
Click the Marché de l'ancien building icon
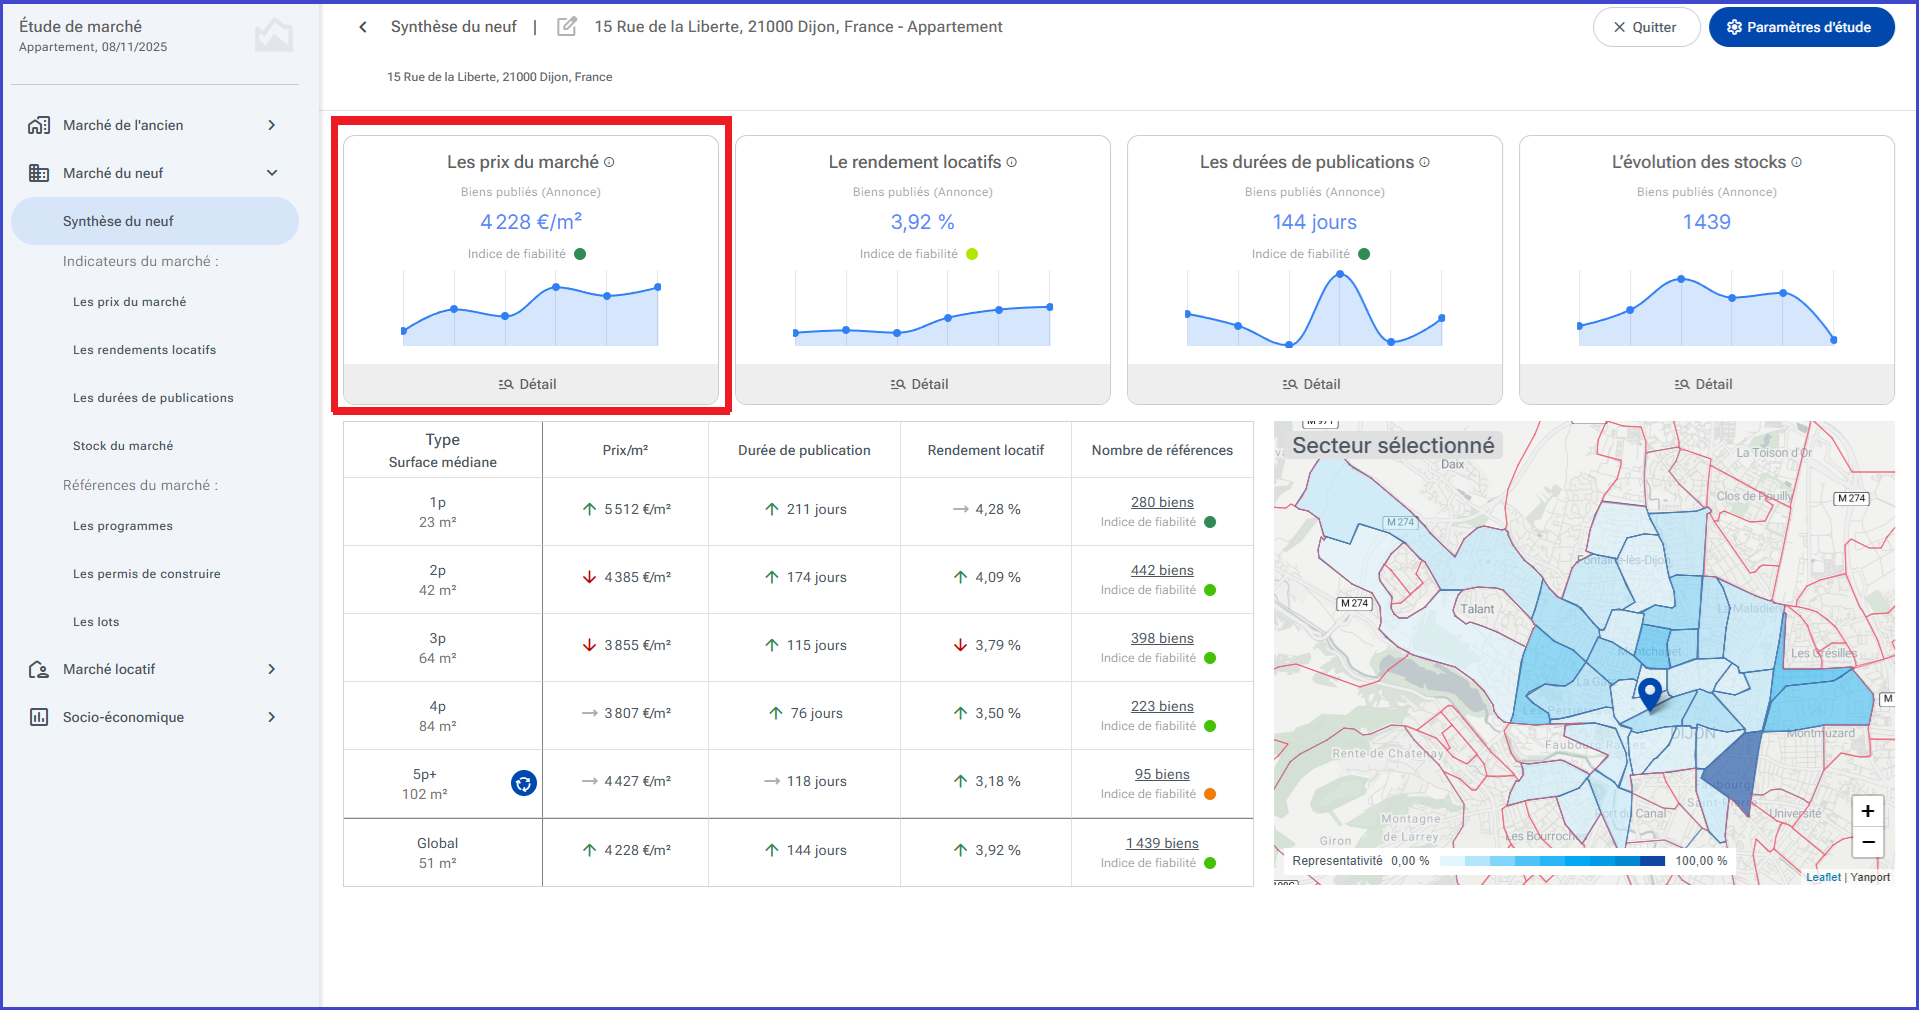coord(39,125)
